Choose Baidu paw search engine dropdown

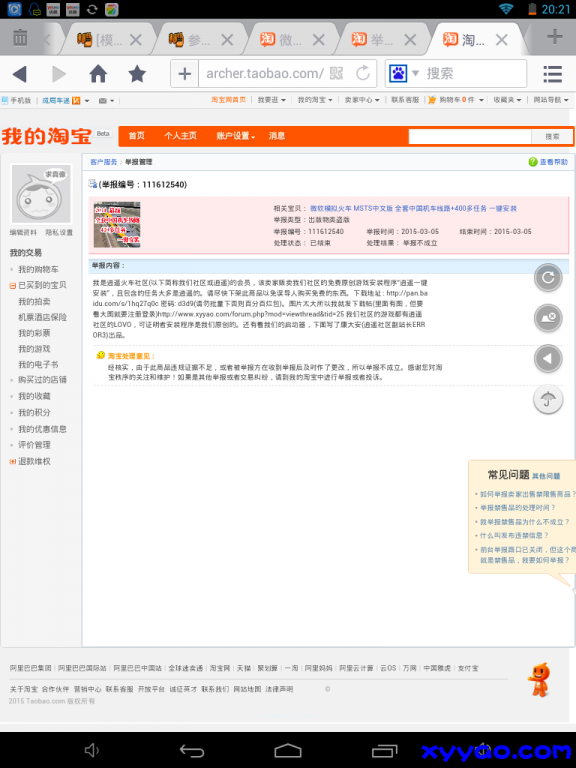pos(404,73)
